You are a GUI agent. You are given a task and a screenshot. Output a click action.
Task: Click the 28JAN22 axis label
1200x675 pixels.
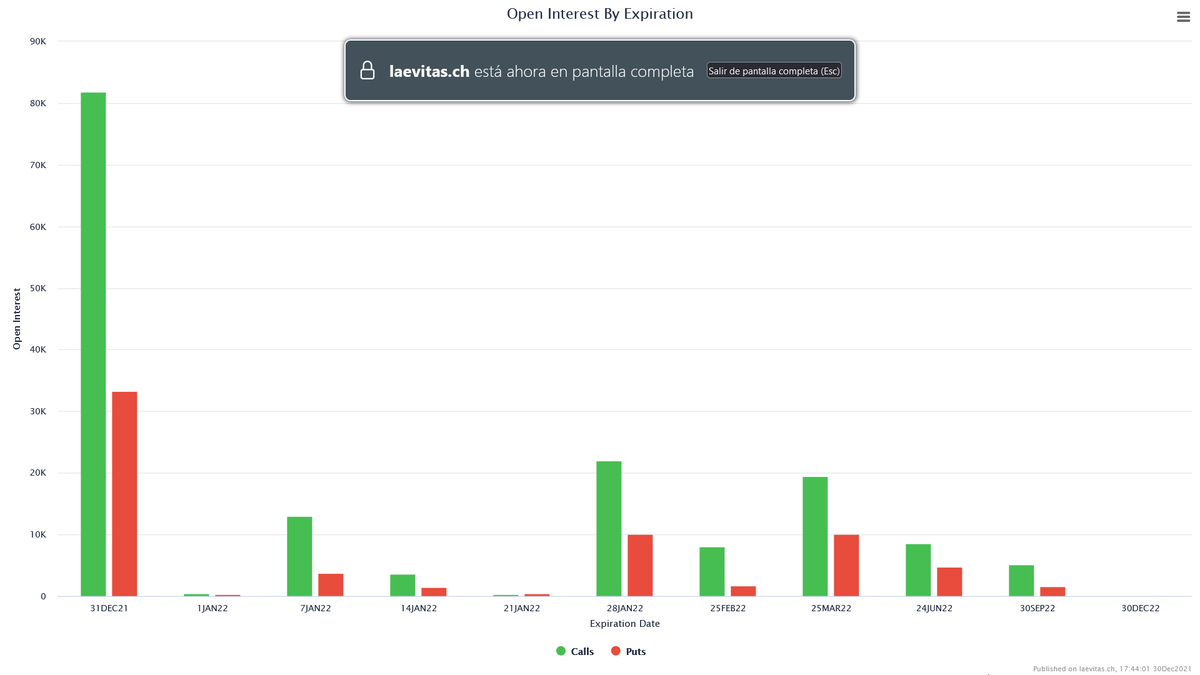click(624, 608)
